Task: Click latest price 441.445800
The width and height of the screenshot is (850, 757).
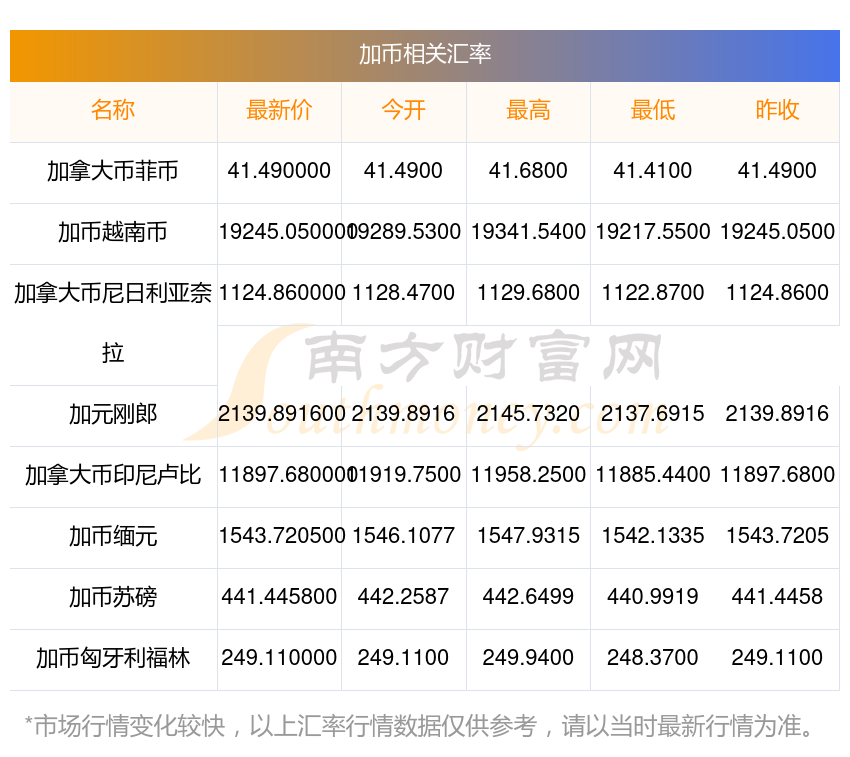Action: pos(279,596)
